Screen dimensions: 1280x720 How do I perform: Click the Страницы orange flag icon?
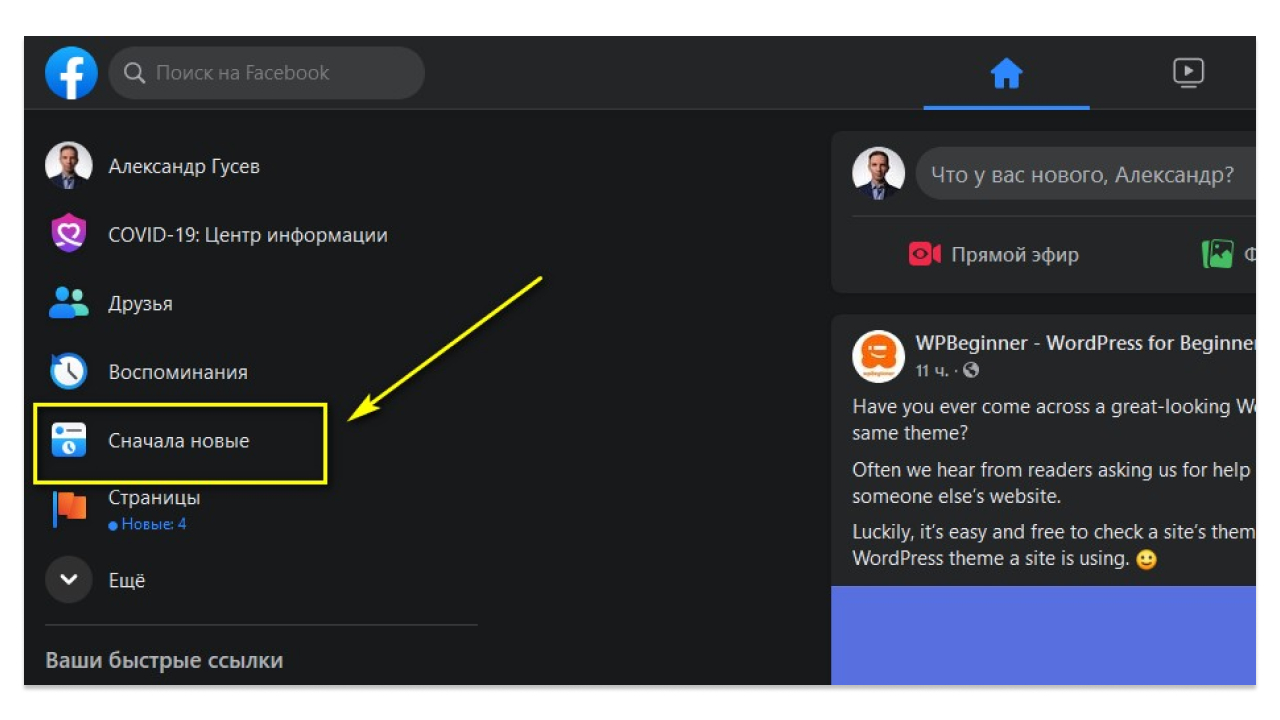[x=69, y=508]
